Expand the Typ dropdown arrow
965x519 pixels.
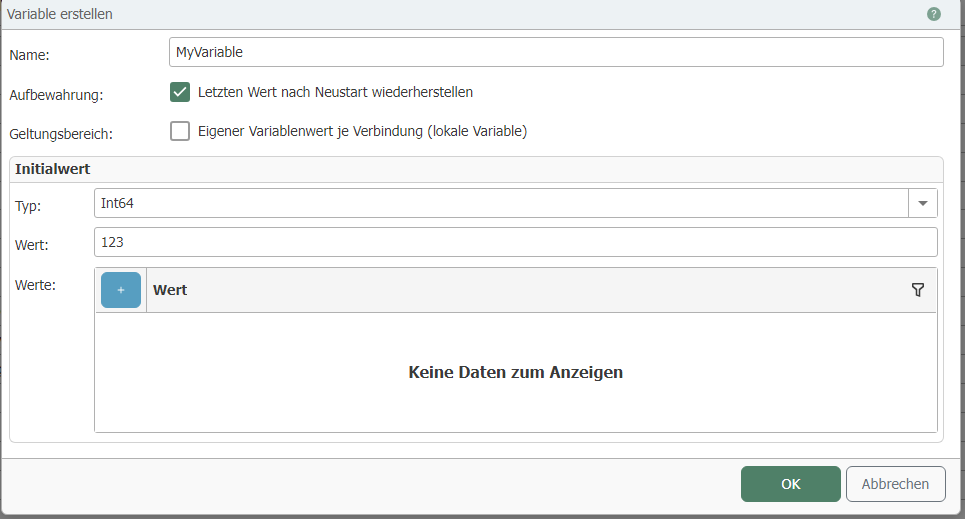tap(922, 203)
